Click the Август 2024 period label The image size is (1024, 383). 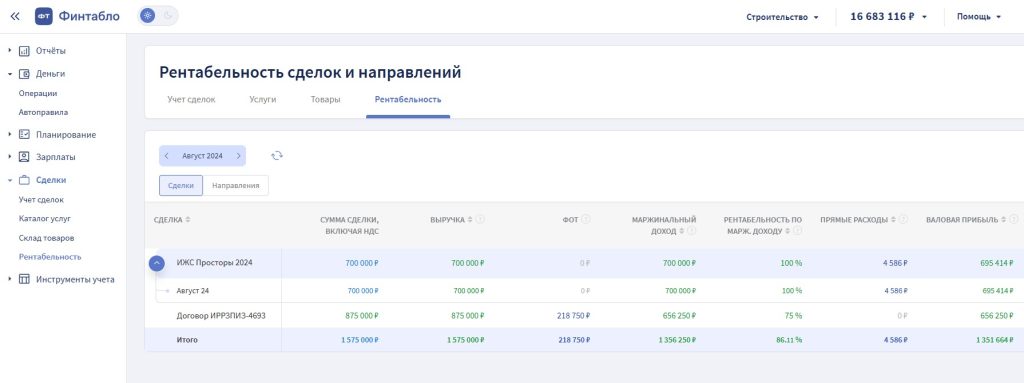click(202, 156)
